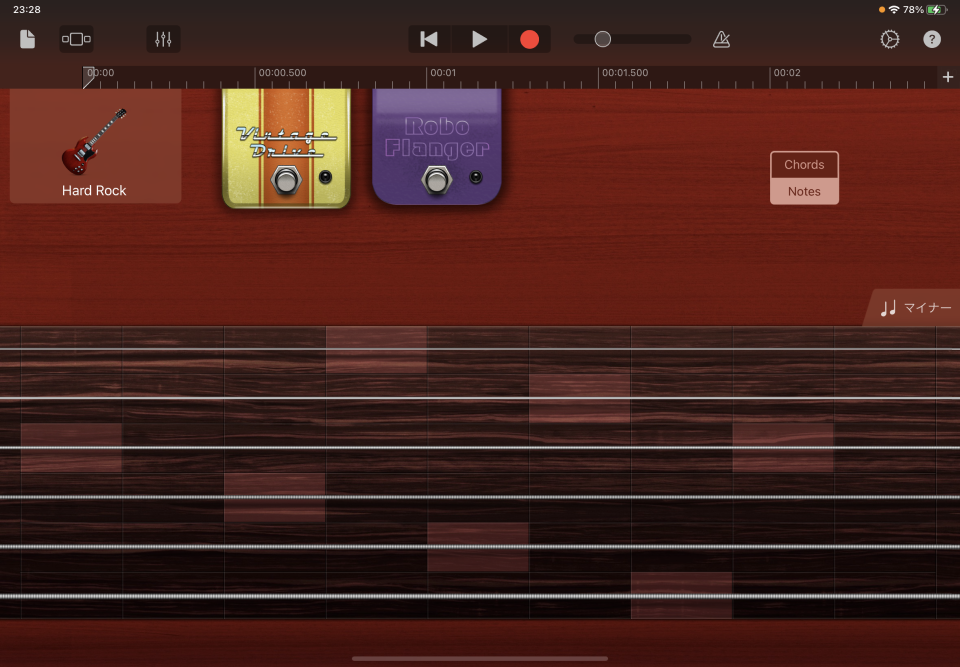Toggle the metronome icon
This screenshot has height=667, width=960.
tap(721, 40)
